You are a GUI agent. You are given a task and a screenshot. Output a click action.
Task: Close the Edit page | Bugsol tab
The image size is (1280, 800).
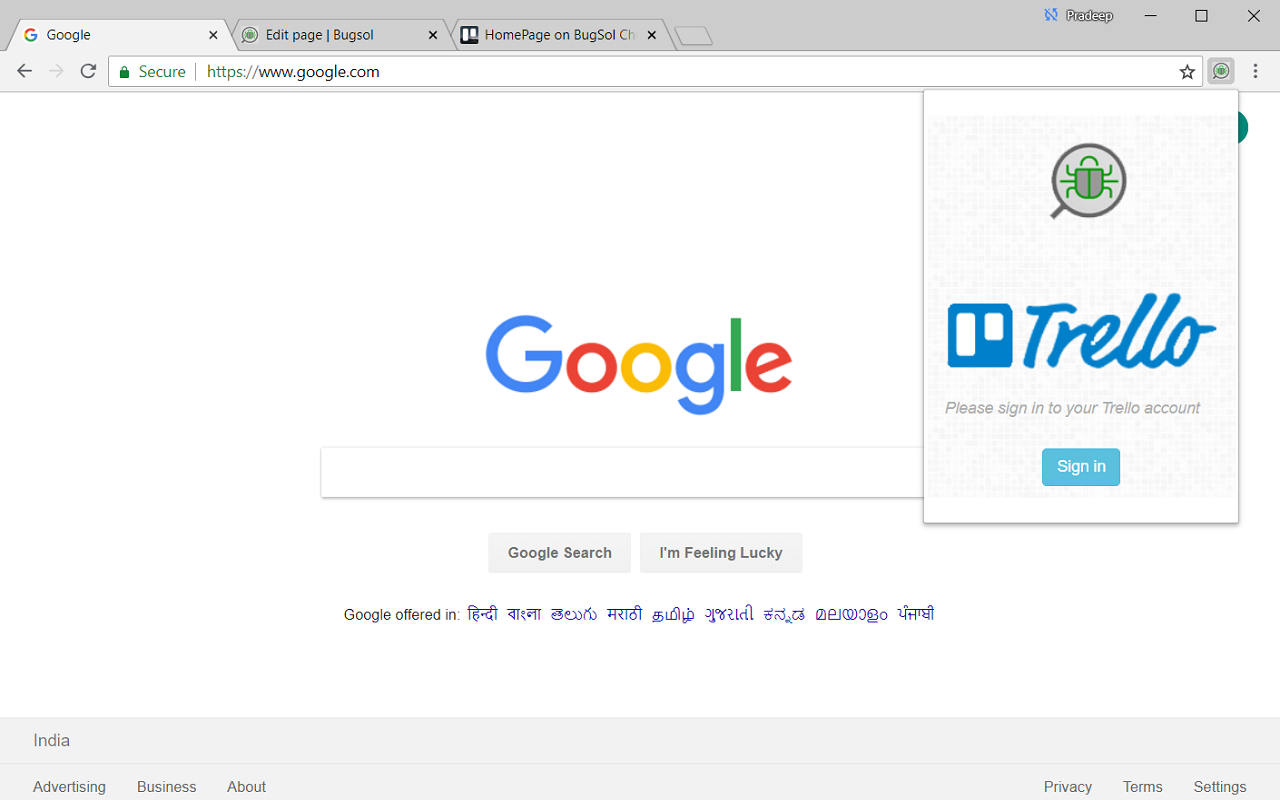coord(433,35)
